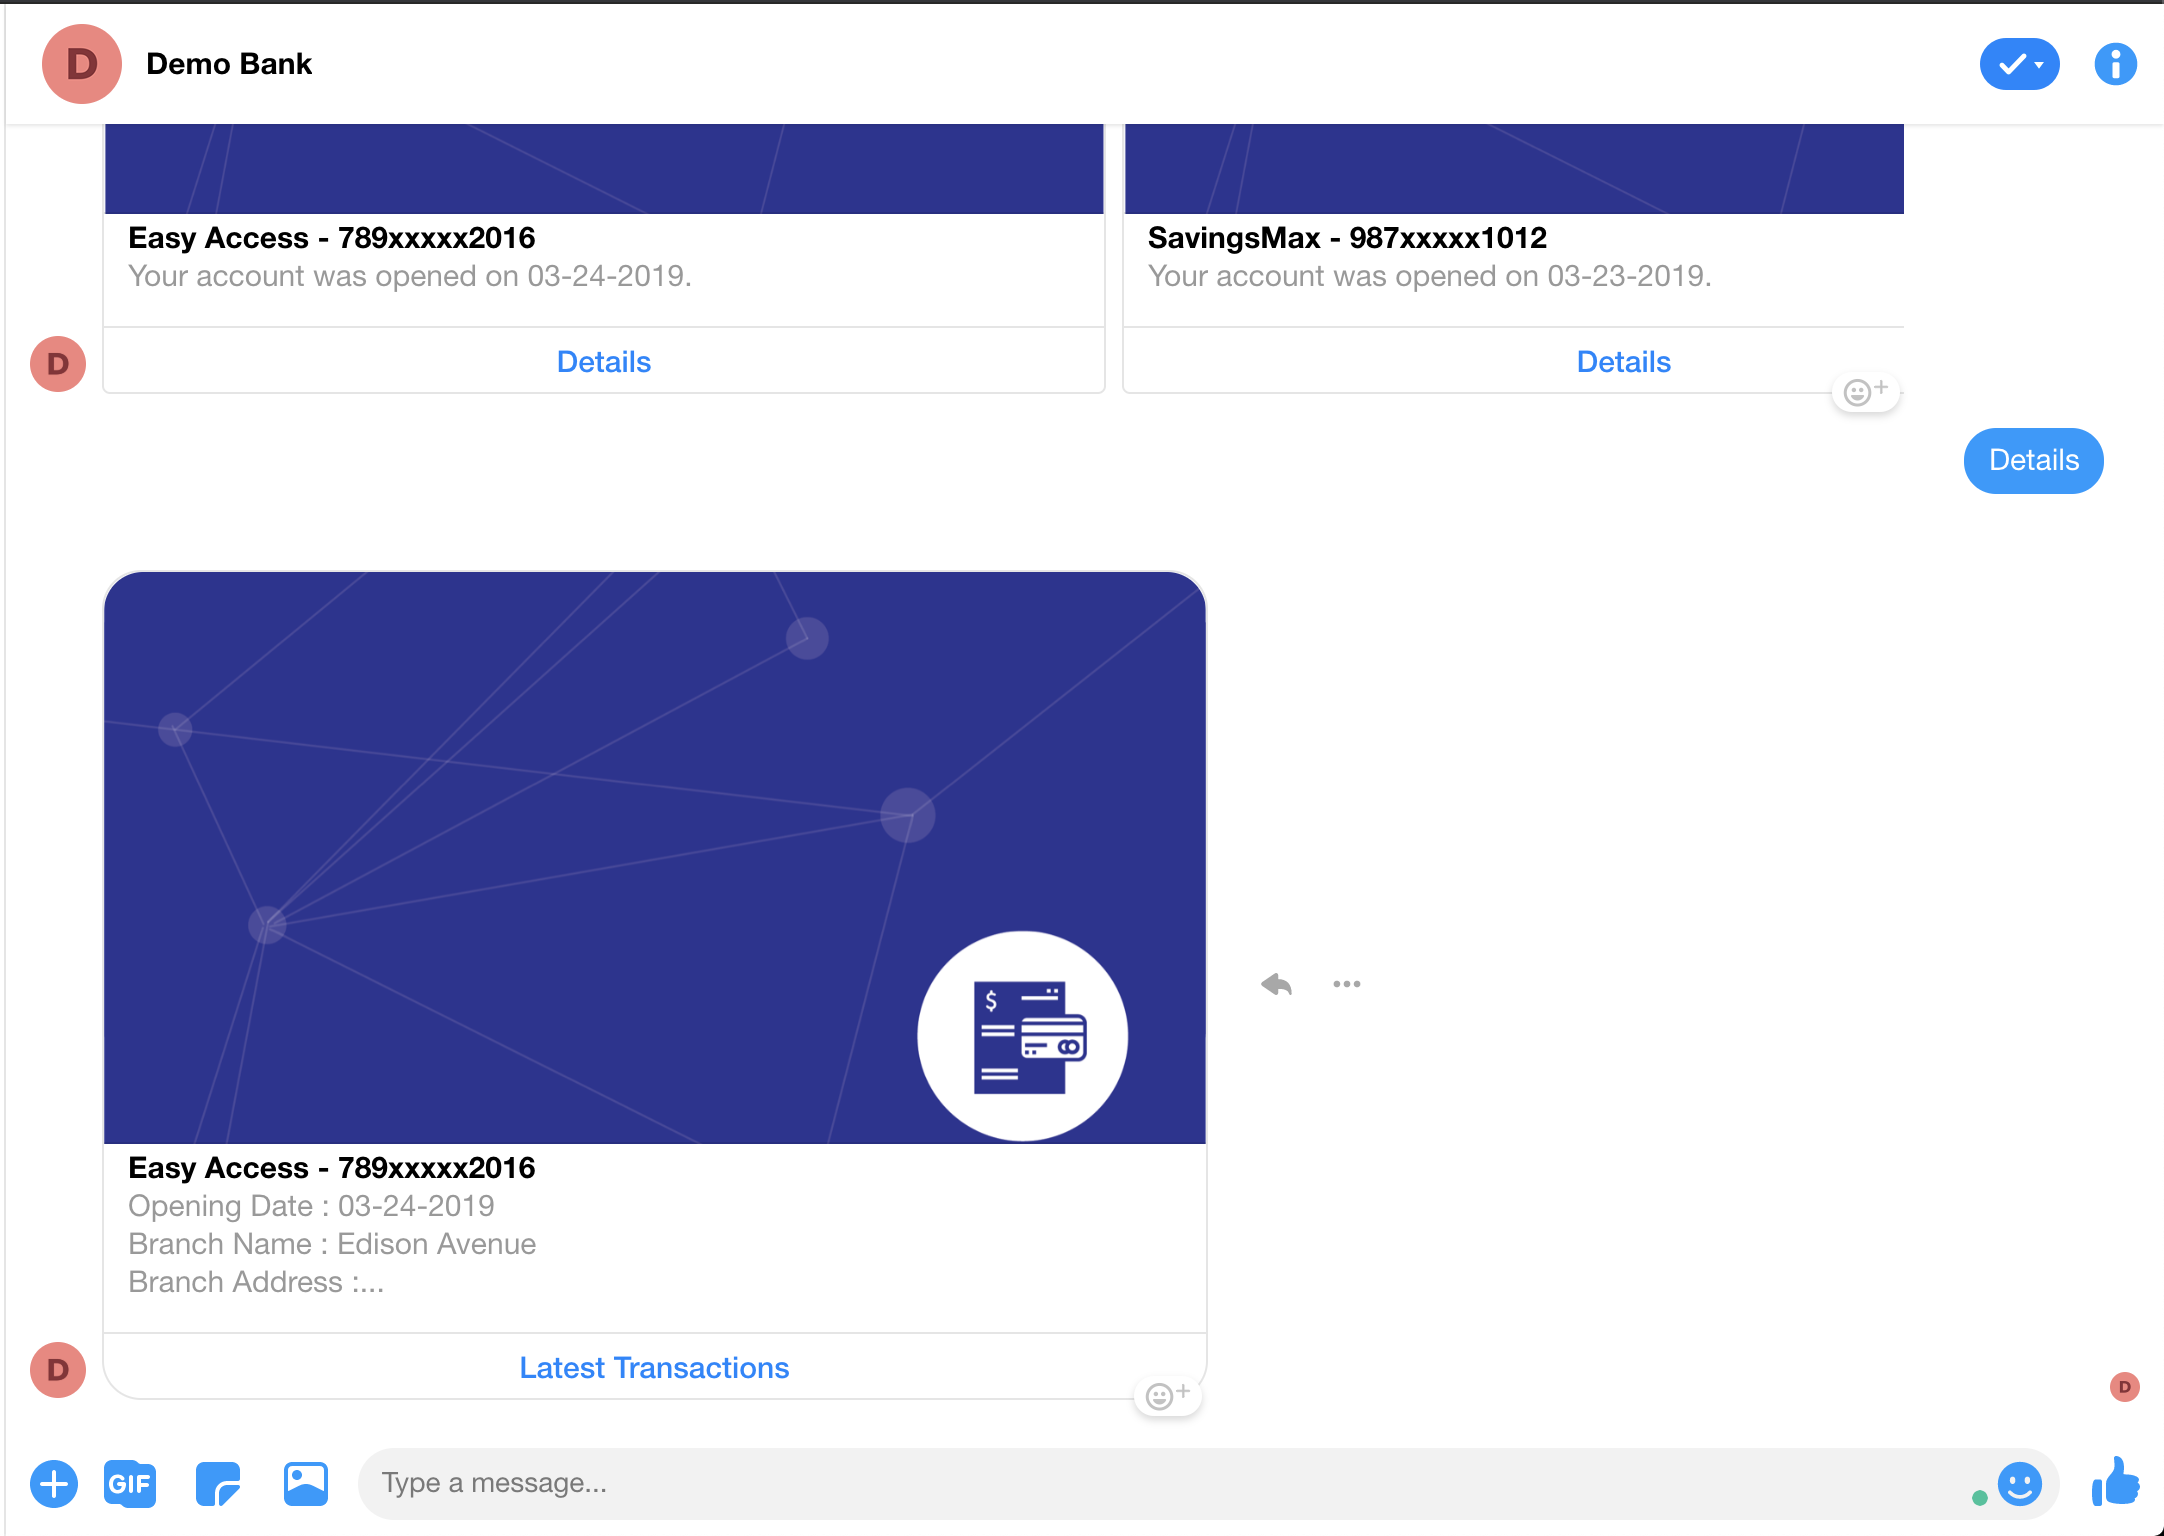2164x1536 pixels.
Task: Click sender avatar beside accounts carousel
Action: (x=58, y=364)
